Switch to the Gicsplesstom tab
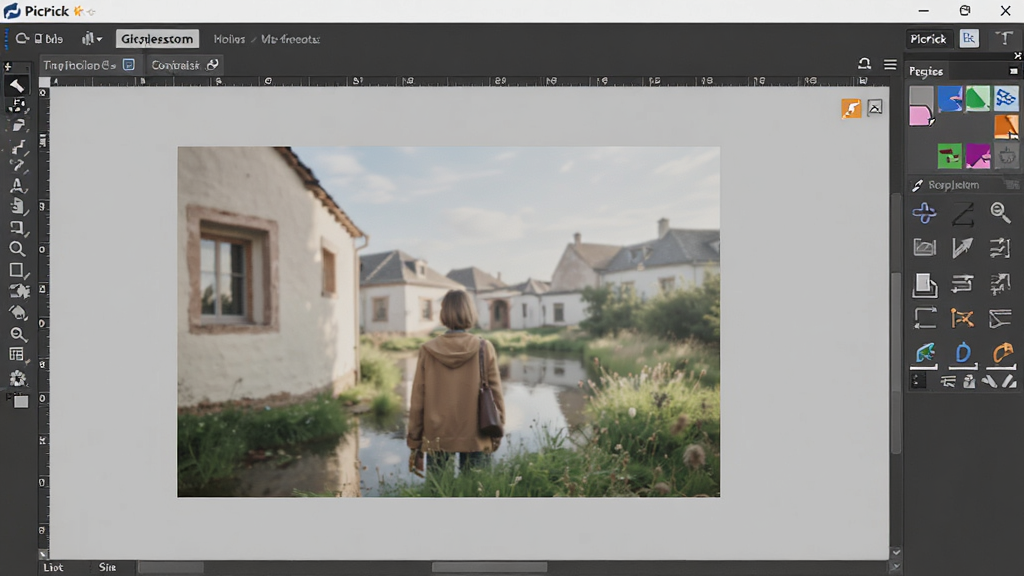The image size is (1024, 576). [x=157, y=39]
